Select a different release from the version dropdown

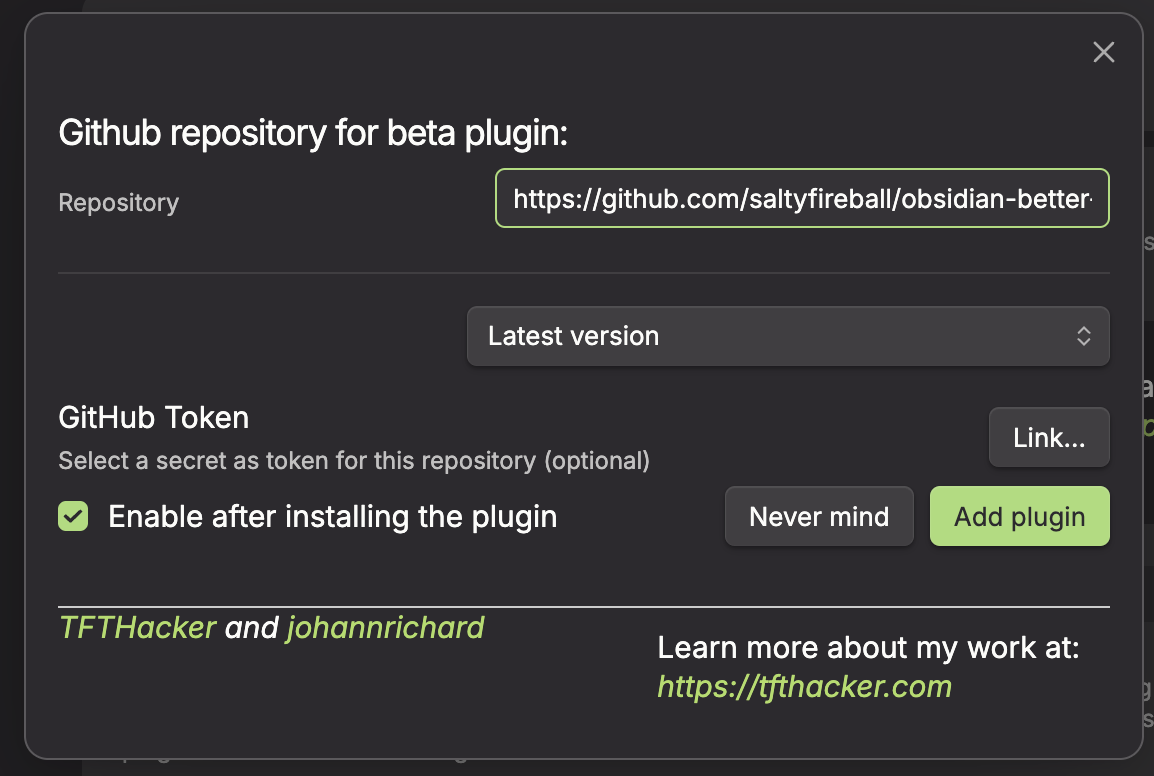coord(788,336)
